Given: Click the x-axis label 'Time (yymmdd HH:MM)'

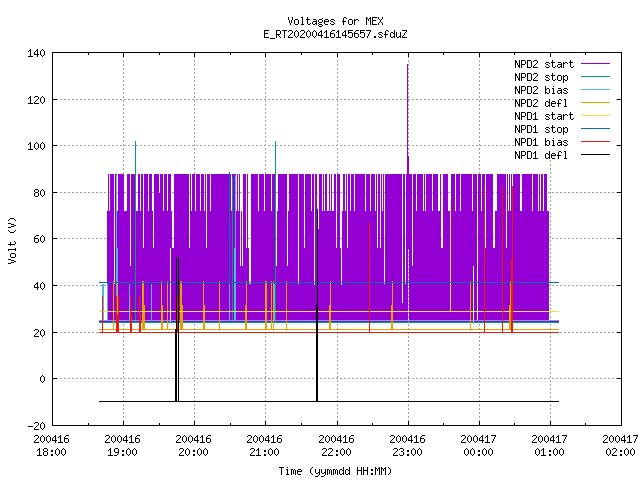Looking at the screenshot, I should tap(335, 471).
